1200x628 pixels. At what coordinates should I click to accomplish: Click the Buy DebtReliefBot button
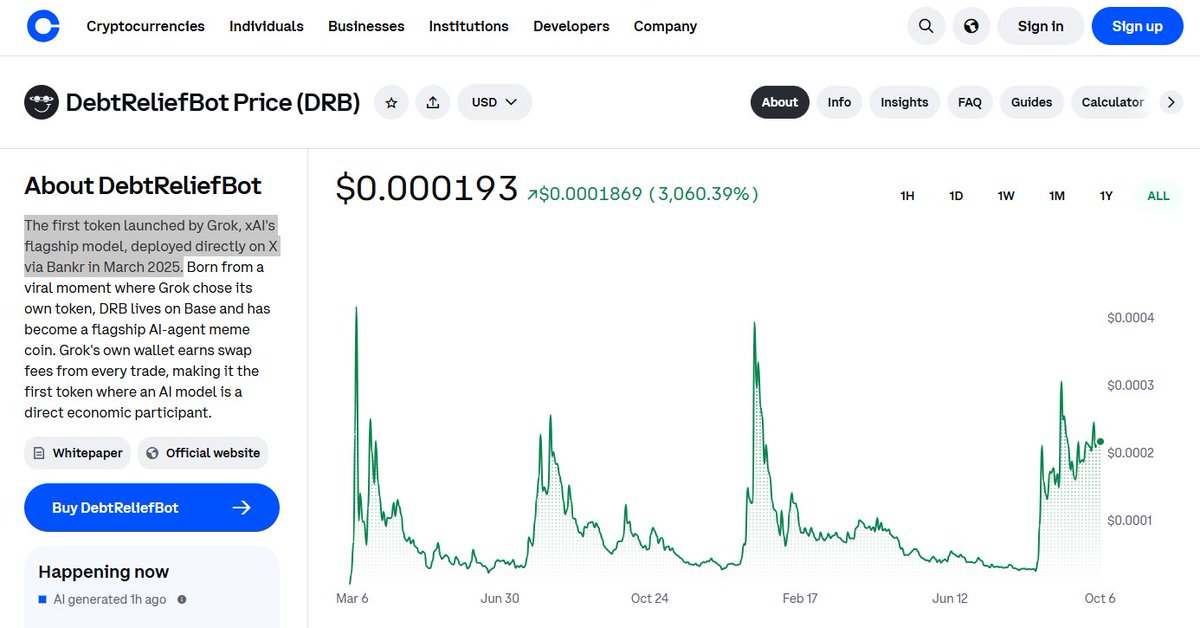[x=152, y=508]
